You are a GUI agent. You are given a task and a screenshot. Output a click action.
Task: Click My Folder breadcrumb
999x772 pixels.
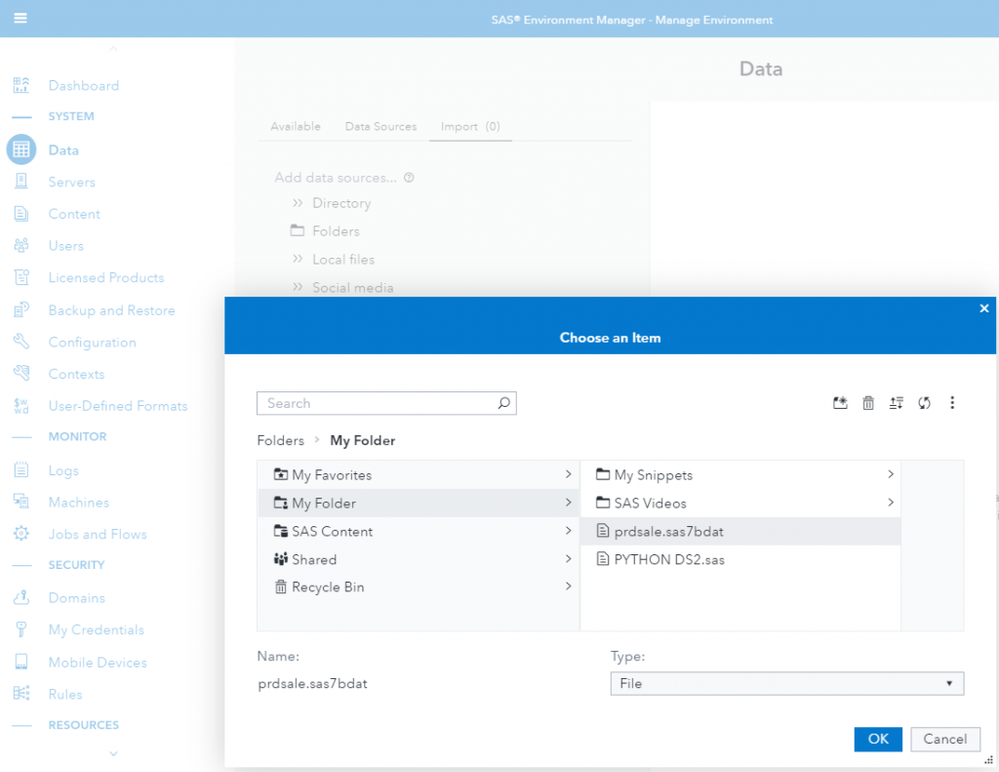click(x=363, y=440)
